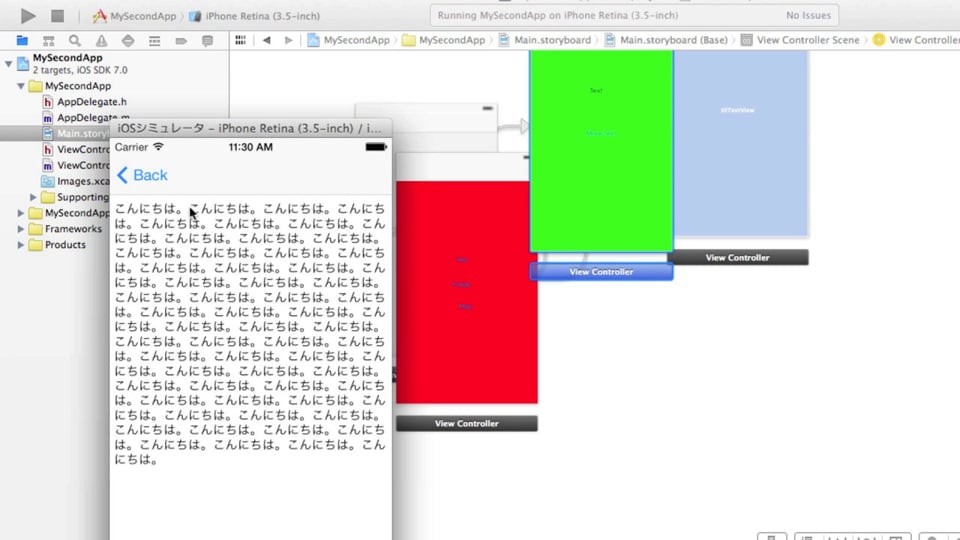
Task: Show the Project navigator folder icon
Action: 22,40
